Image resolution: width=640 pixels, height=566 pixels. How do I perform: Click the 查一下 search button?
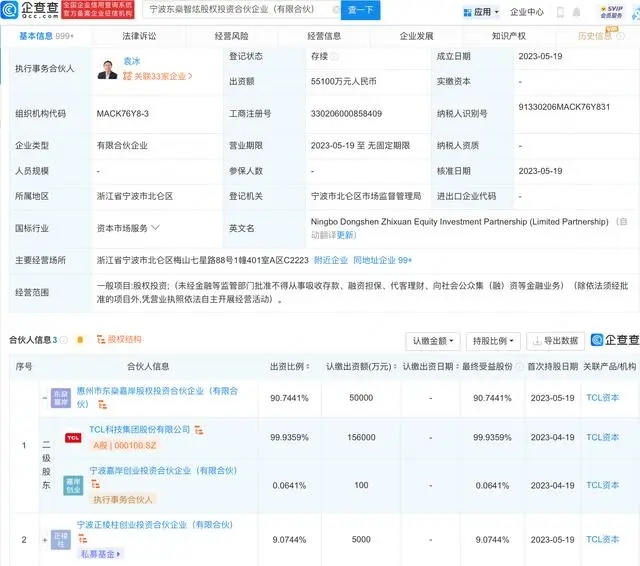tap(360, 12)
